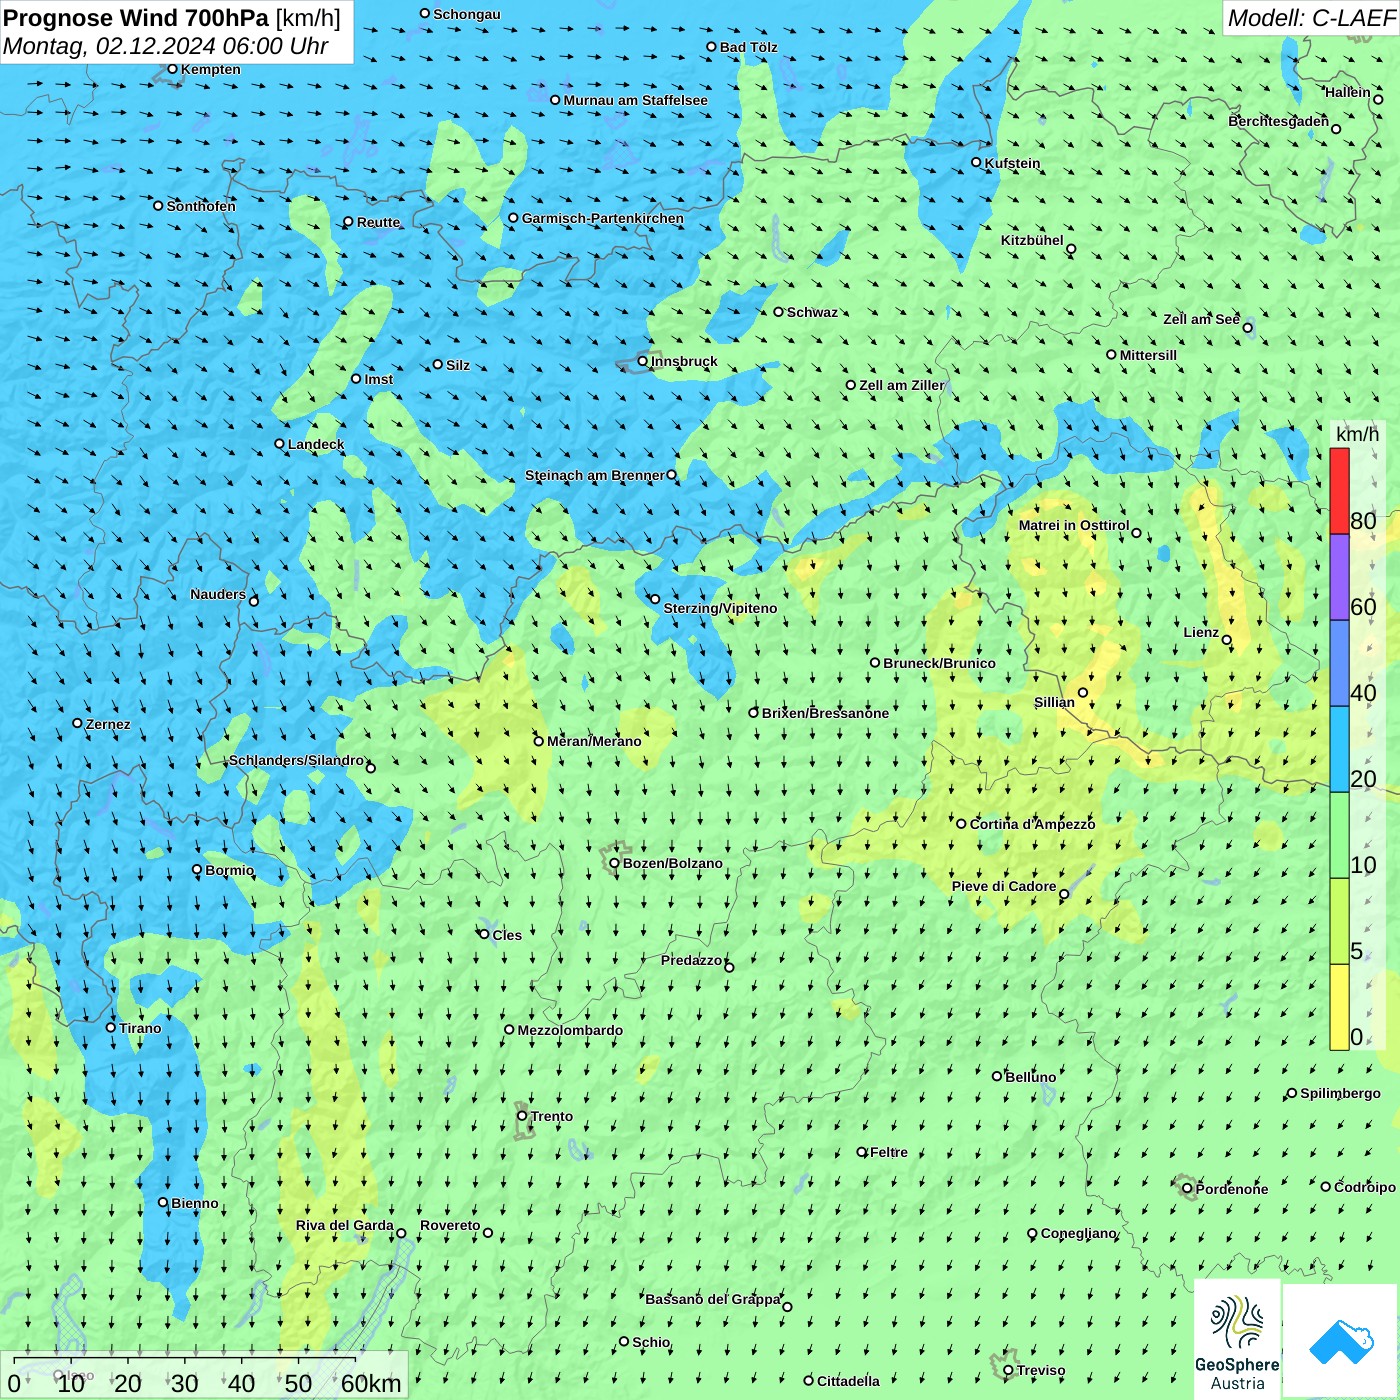1400x1400 pixels.
Task: Click the 'Cortina d'Ampezzo' label
Action: click(x=1033, y=824)
